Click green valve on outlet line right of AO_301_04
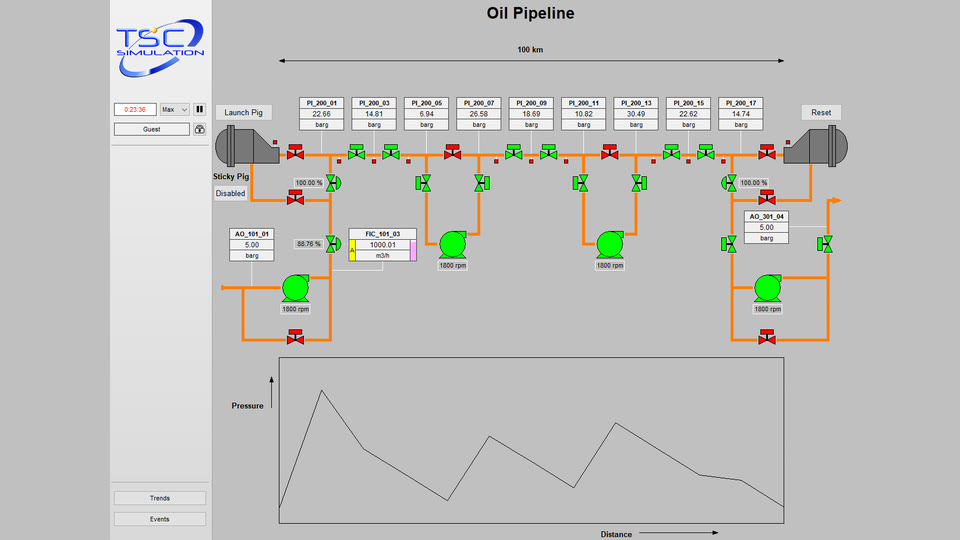The image size is (960, 540). tap(825, 244)
